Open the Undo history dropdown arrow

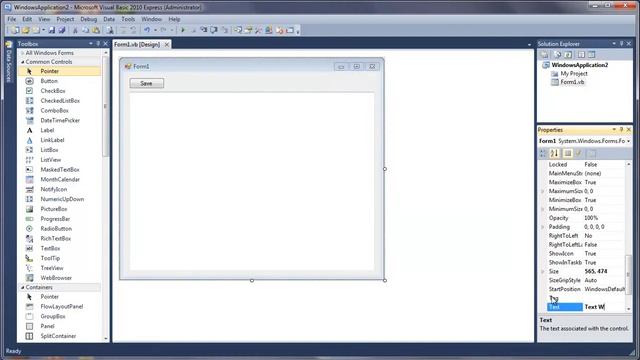[x=156, y=30]
